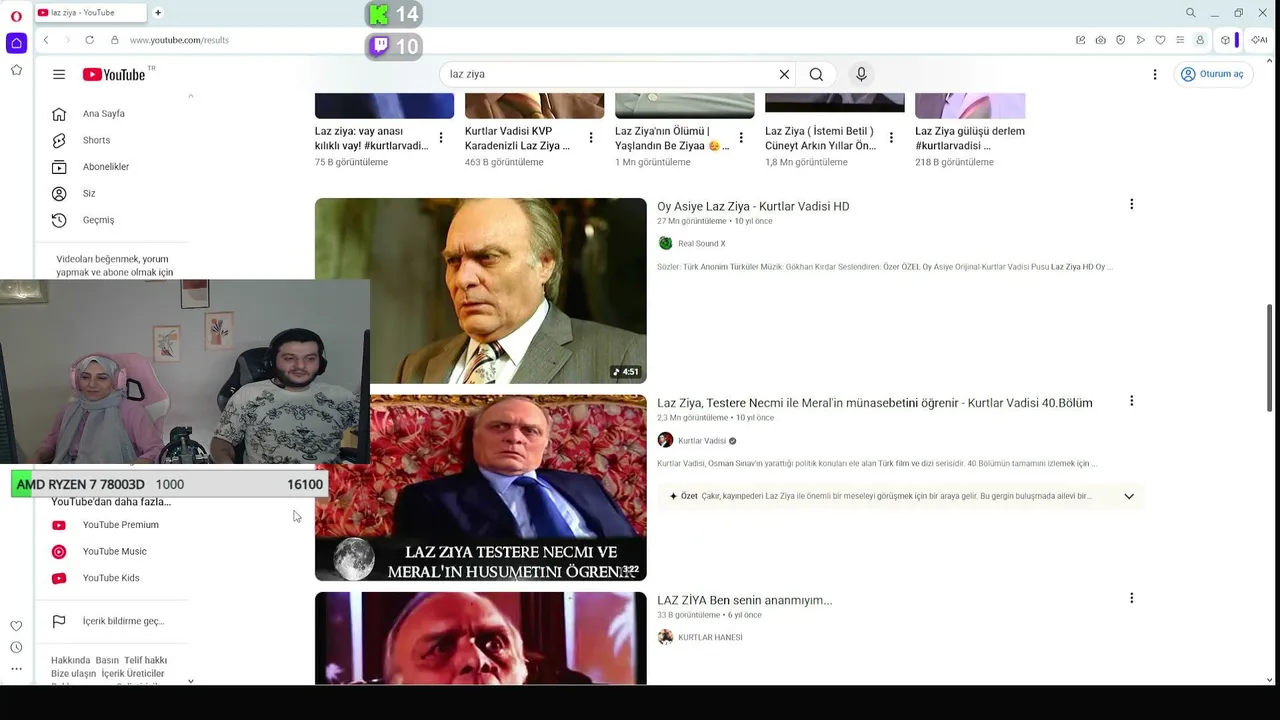Submit search with YouTube magnifier button
The height and width of the screenshot is (720, 1280).
pyautogui.click(x=816, y=74)
